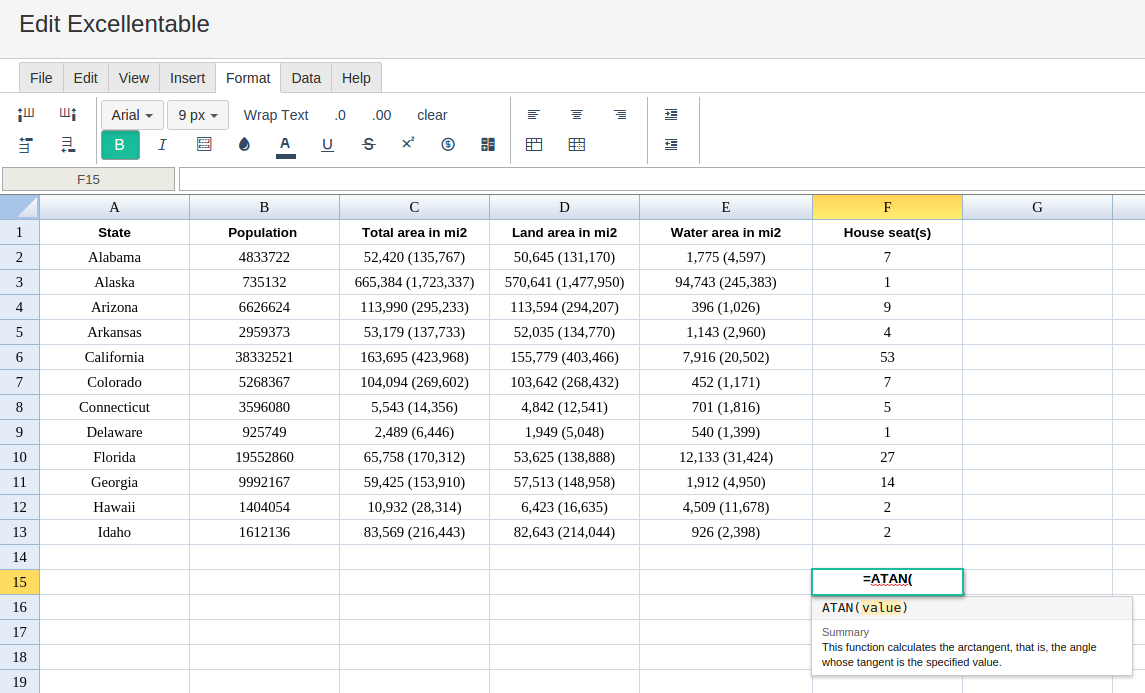Open the Data menu
1145x693 pixels.
point(306,78)
